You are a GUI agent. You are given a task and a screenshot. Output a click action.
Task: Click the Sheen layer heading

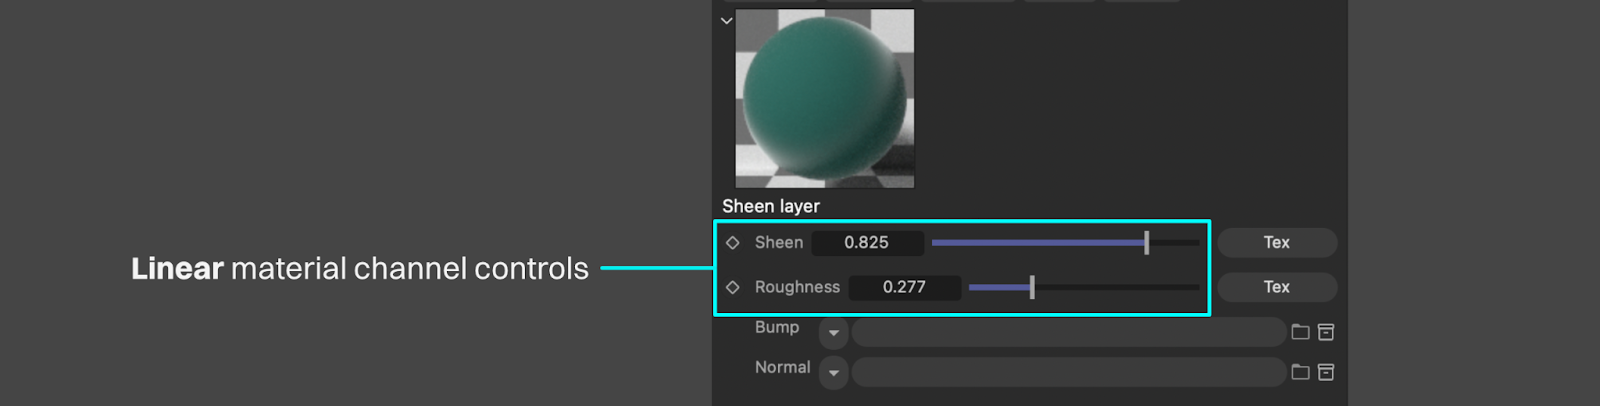click(x=771, y=206)
